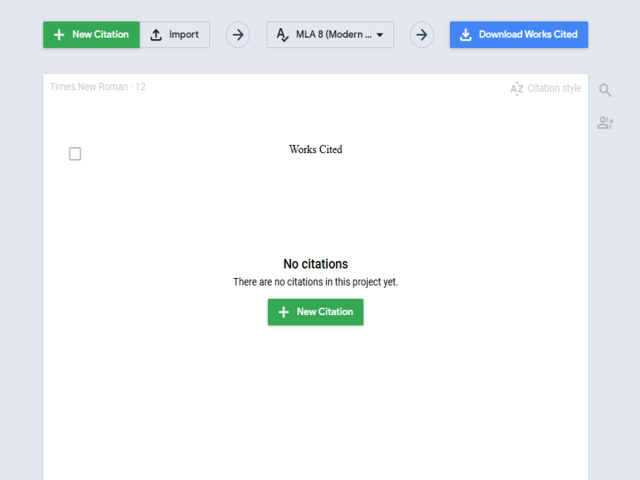640x480 pixels.
Task: Toggle the select-all checkbox beside Works Cited
Action: click(75, 154)
